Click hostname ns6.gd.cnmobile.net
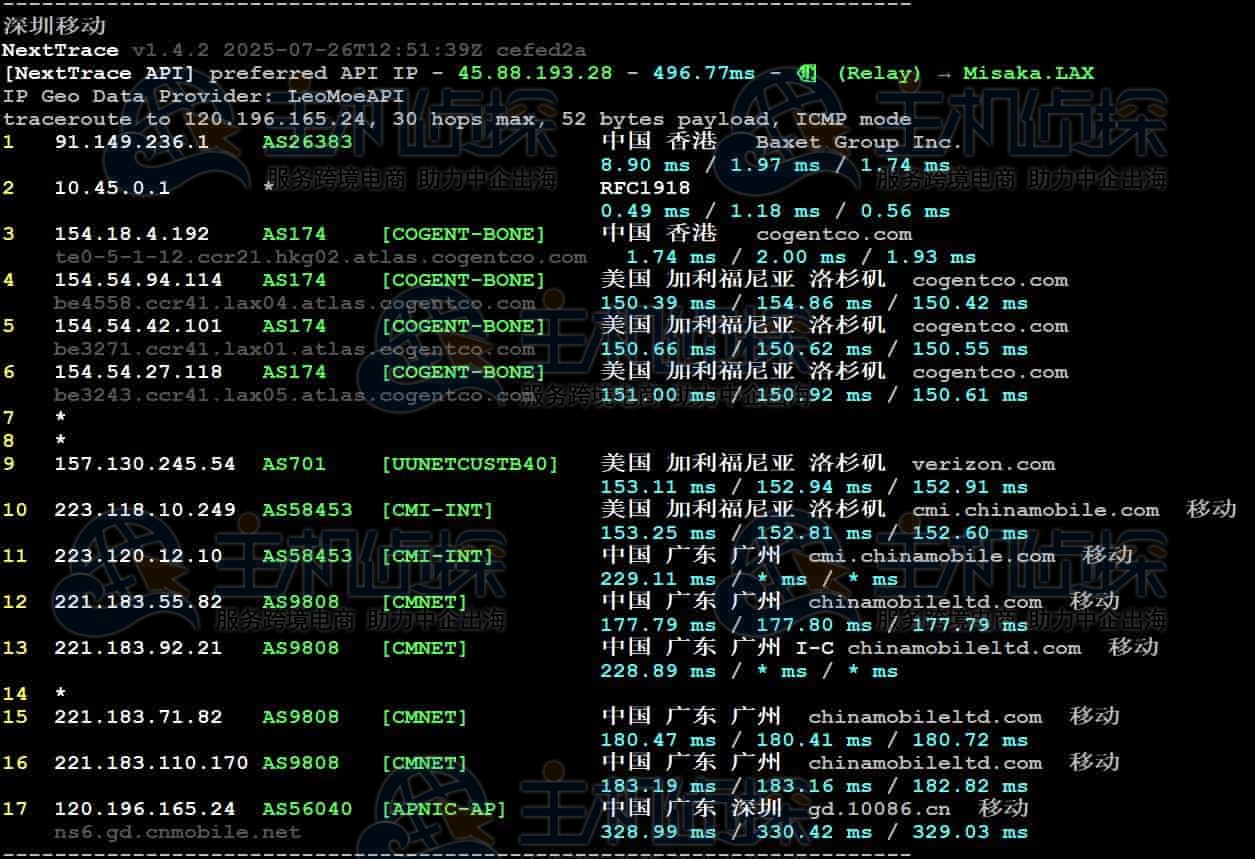 click(x=177, y=832)
